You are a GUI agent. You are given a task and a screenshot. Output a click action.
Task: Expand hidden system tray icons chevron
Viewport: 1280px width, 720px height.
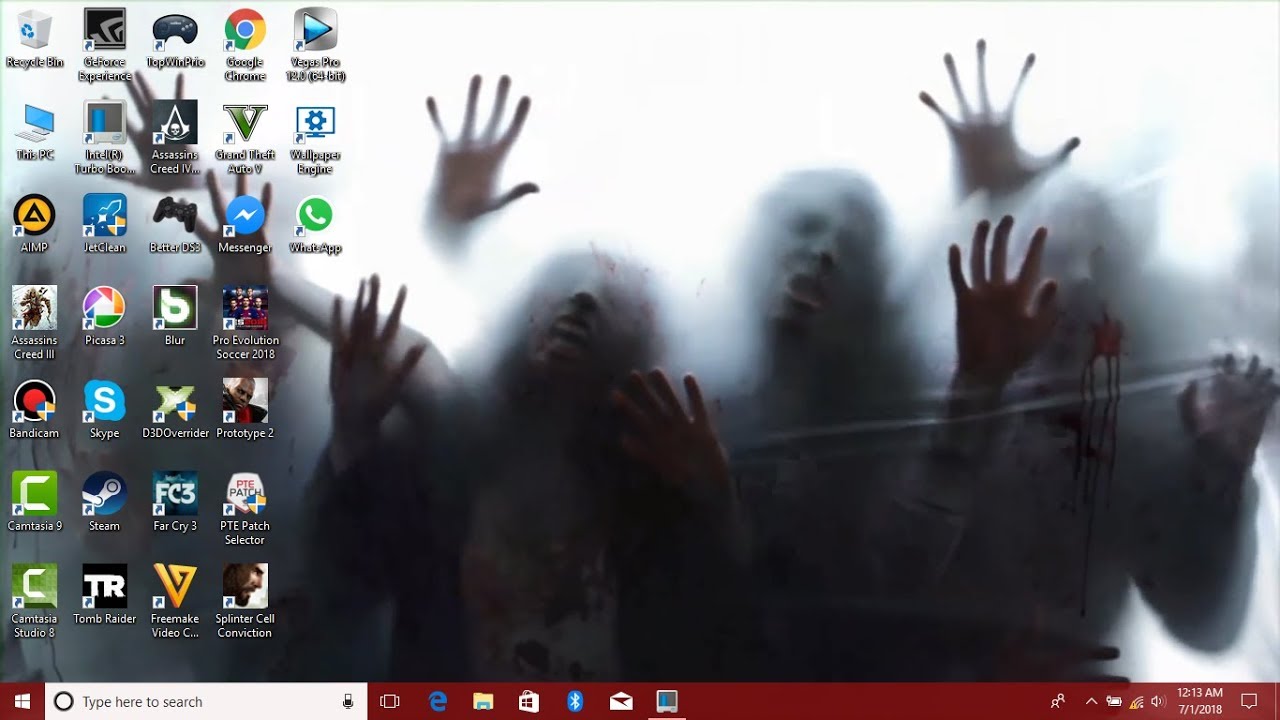(1091, 702)
